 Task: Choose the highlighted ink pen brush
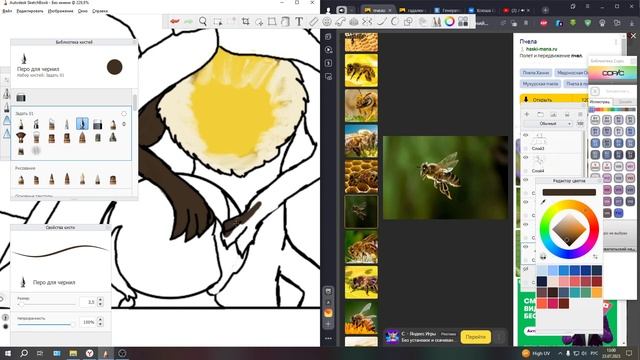[x=82, y=124]
